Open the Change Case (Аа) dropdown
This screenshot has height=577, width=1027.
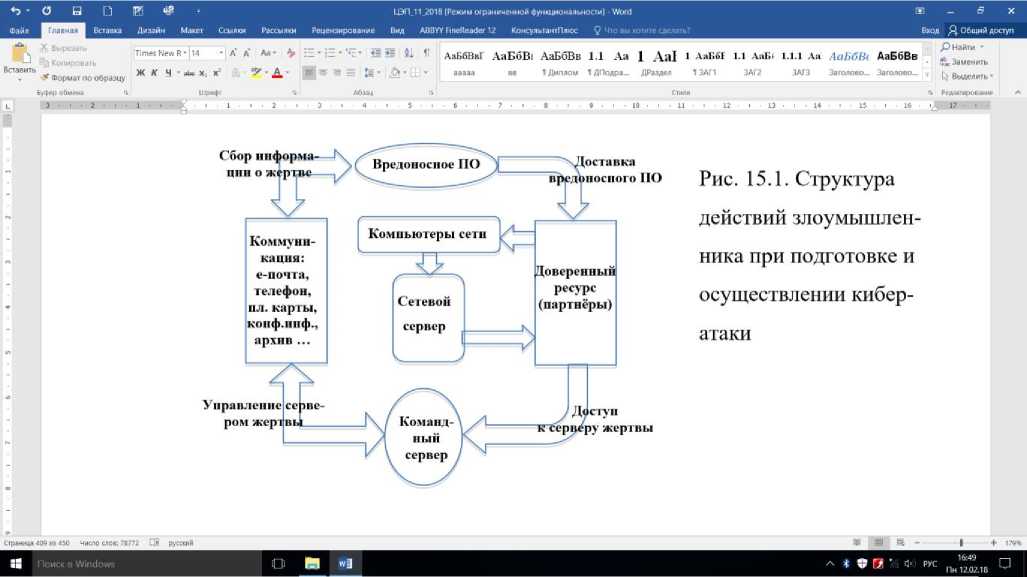(x=267, y=53)
